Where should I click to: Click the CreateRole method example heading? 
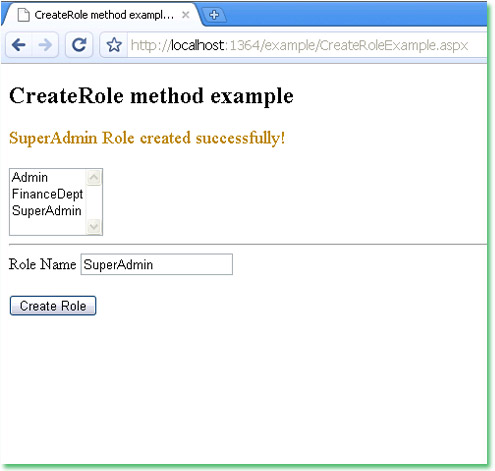click(x=151, y=96)
